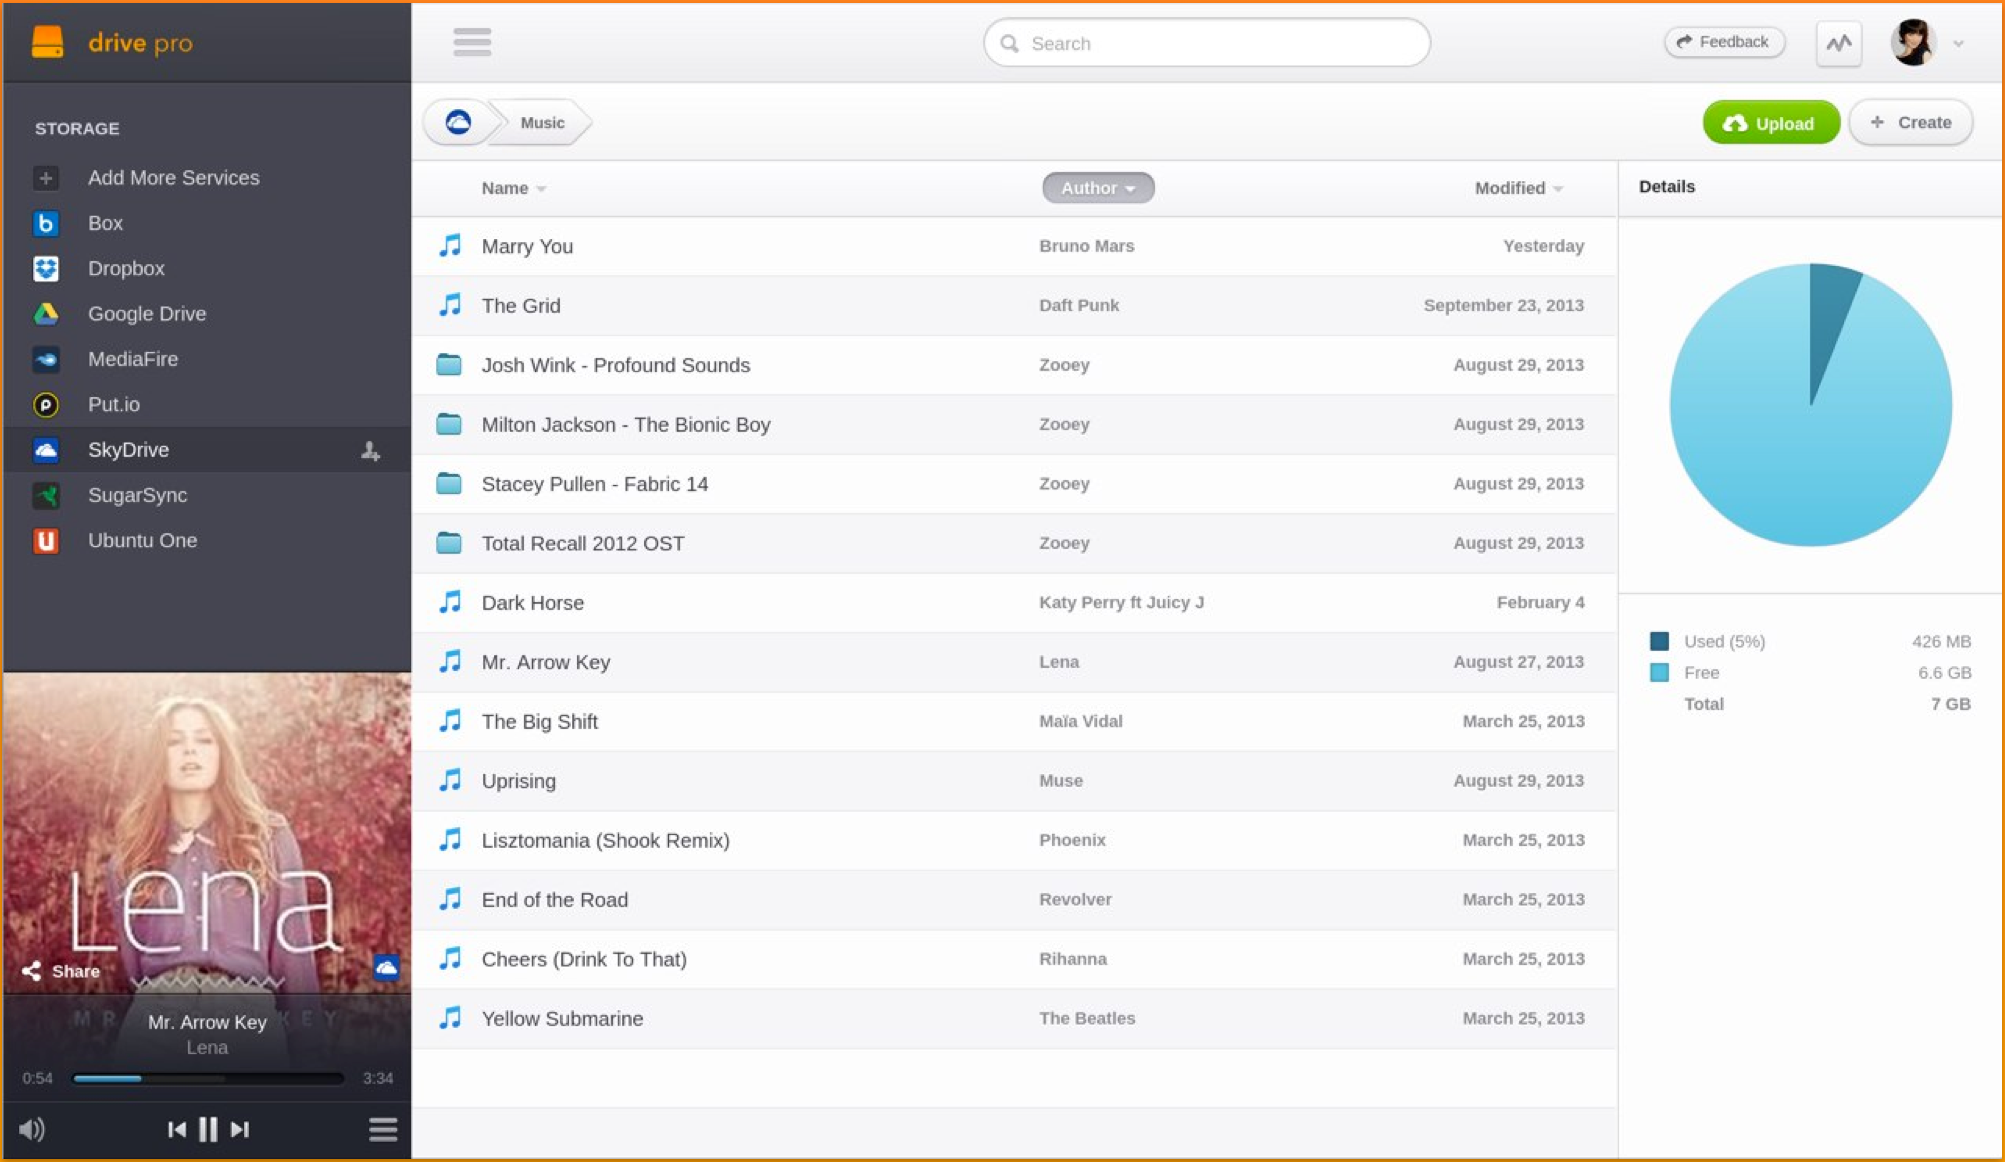This screenshot has height=1162, width=2005.
Task: Click music note icon for Lisztomania (Shook Remix)
Action: pyautogui.click(x=450, y=840)
